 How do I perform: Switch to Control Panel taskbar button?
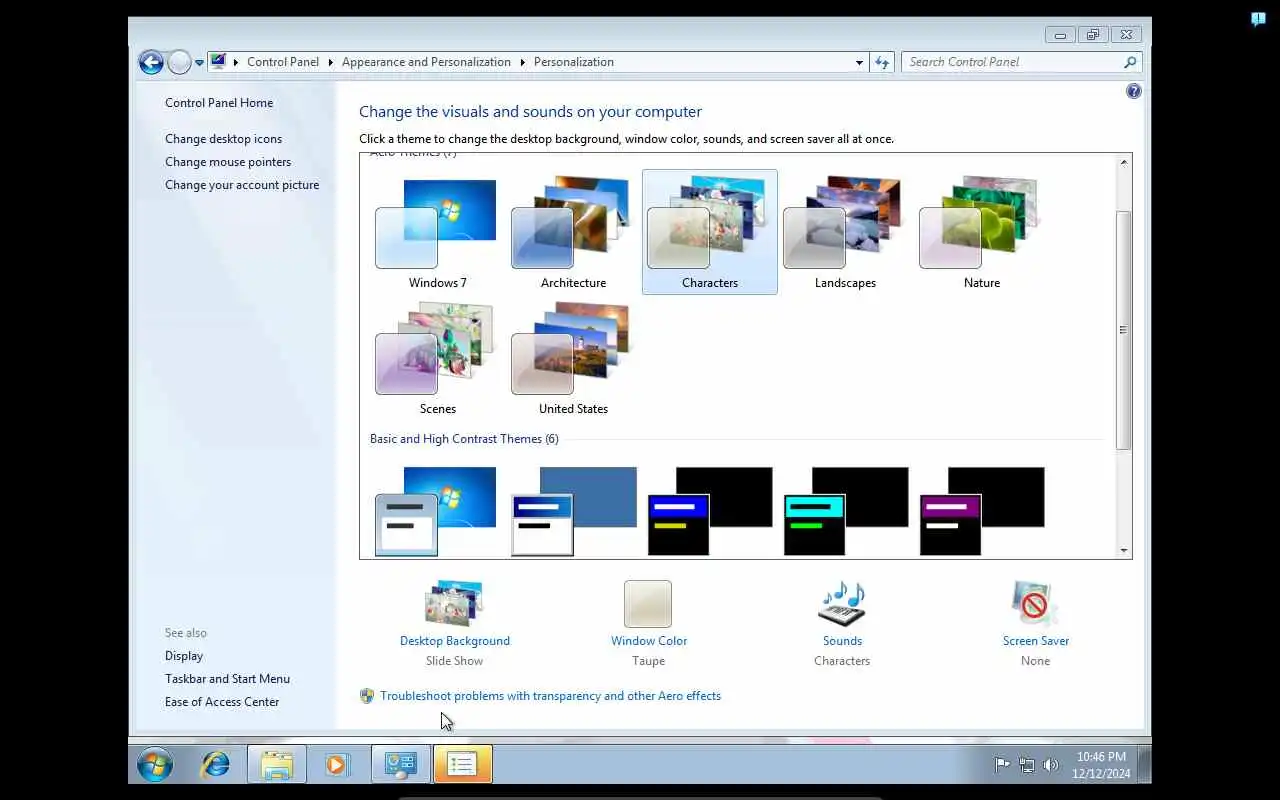click(400, 765)
